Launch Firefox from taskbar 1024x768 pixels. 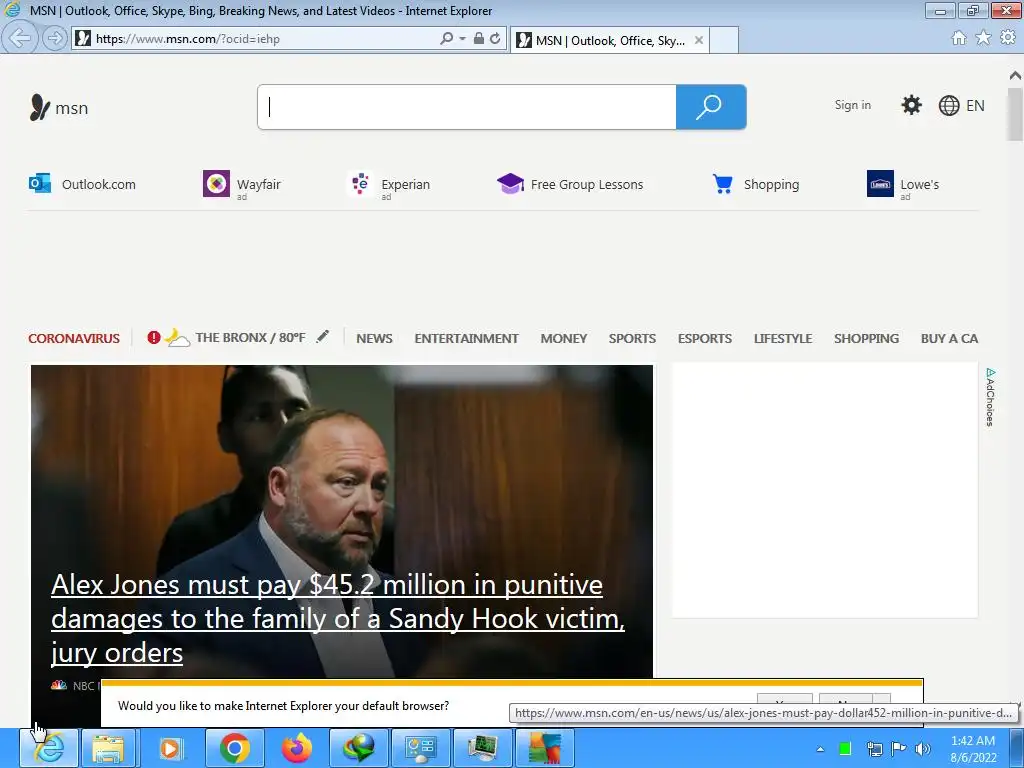(296, 748)
